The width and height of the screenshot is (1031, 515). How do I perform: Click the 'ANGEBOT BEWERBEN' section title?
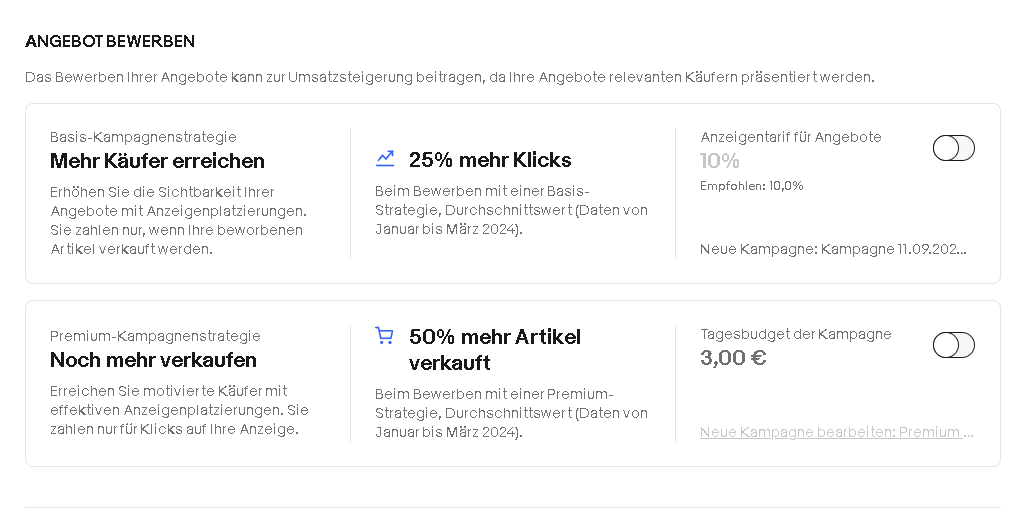click(110, 41)
